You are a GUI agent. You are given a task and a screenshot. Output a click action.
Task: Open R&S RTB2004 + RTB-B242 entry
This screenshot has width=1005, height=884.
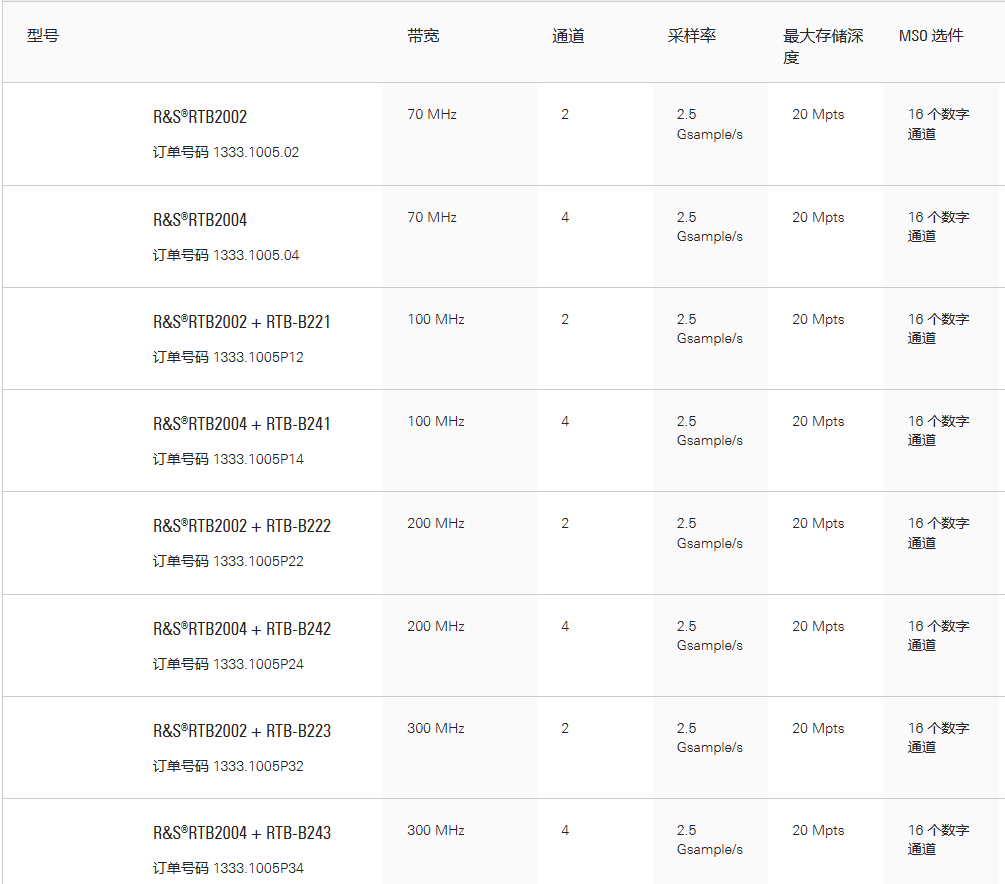click(242, 629)
